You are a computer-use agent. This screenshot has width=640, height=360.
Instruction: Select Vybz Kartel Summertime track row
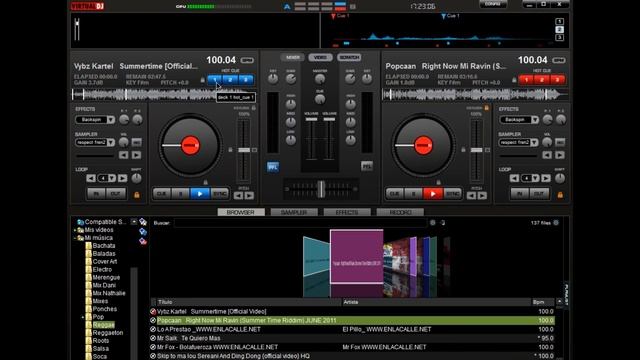(x=352, y=311)
